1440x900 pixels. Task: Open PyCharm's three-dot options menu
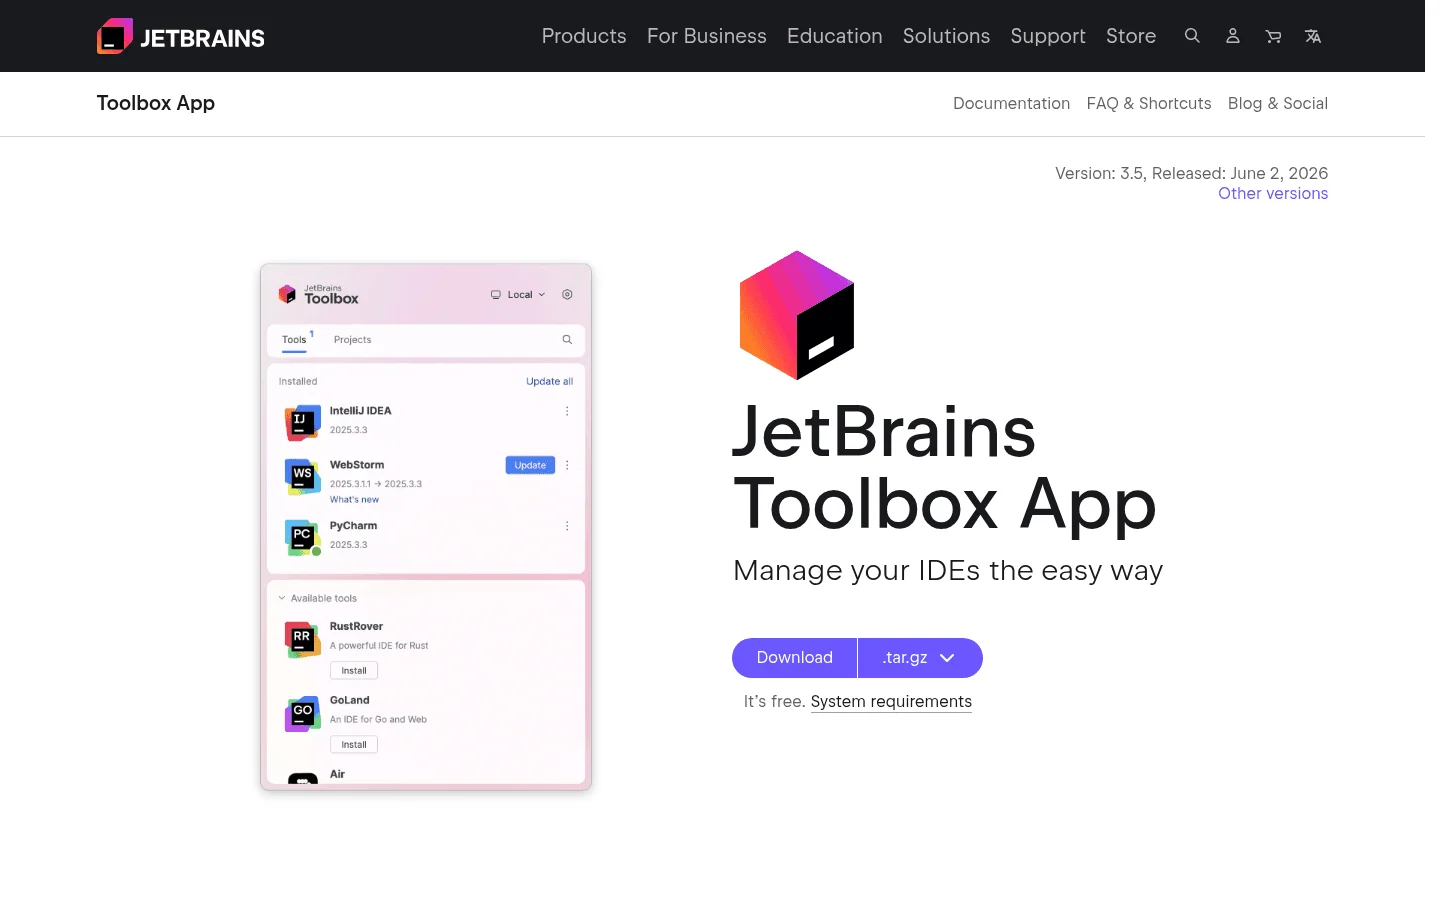pos(567,526)
